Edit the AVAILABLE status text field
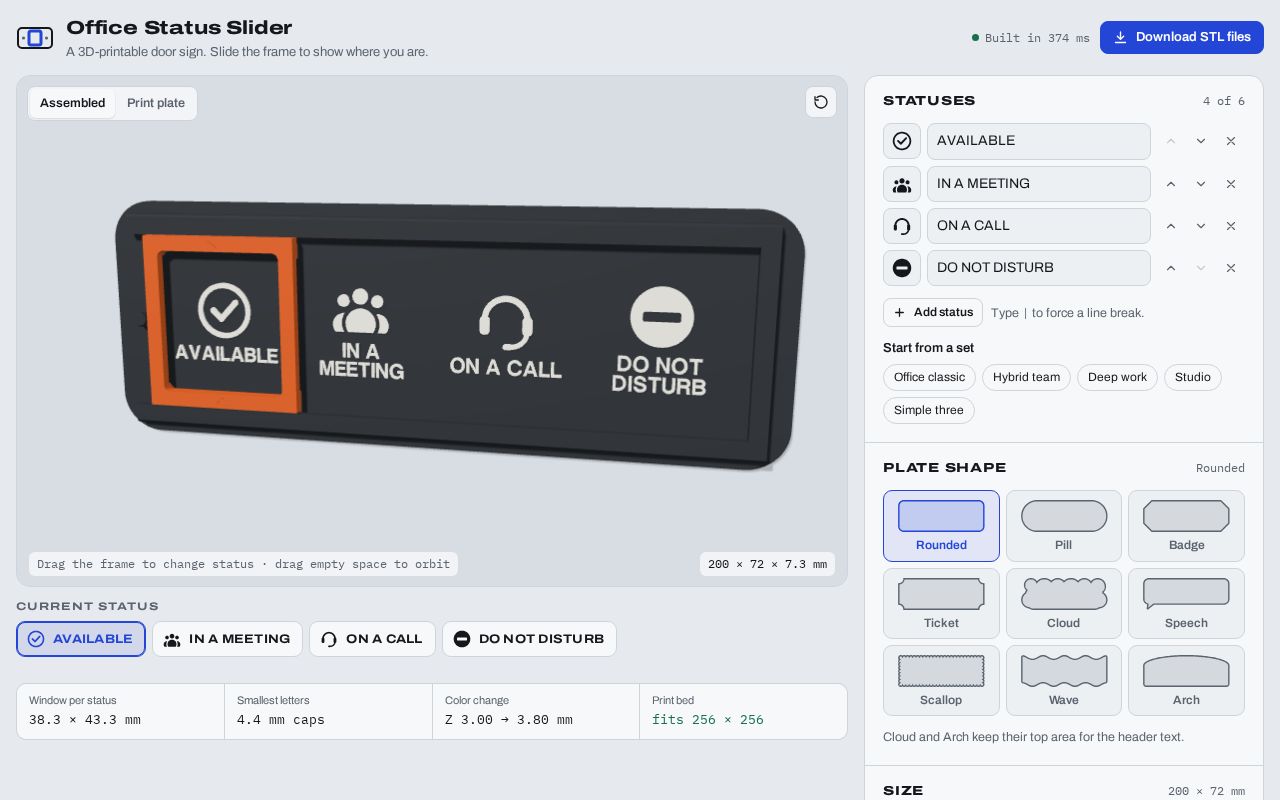Viewport: 1280px width, 800px height. [1039, 141]
